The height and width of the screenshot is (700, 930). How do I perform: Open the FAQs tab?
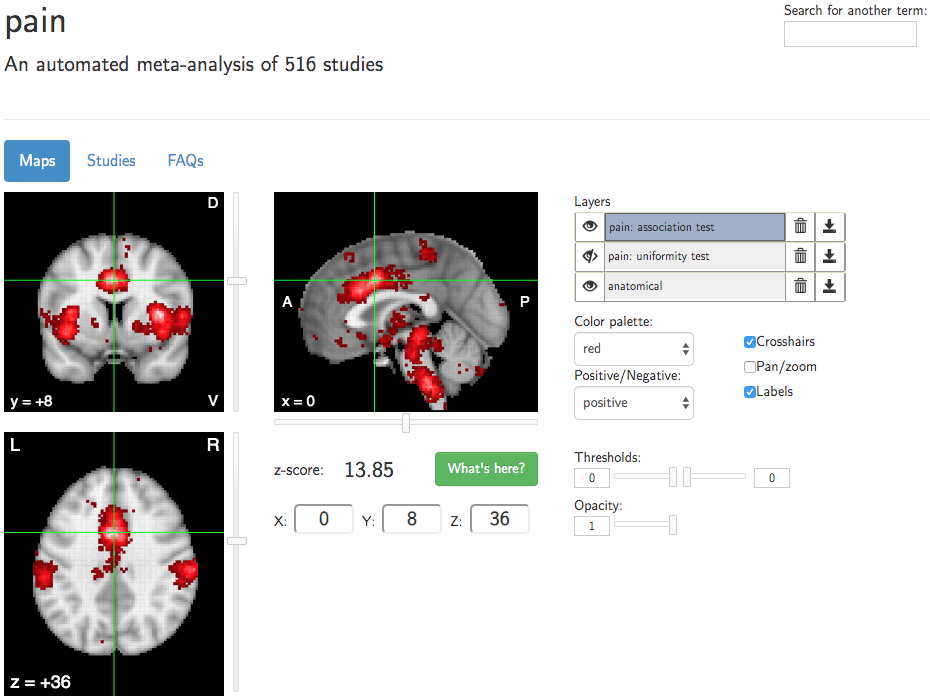(186, 161)
